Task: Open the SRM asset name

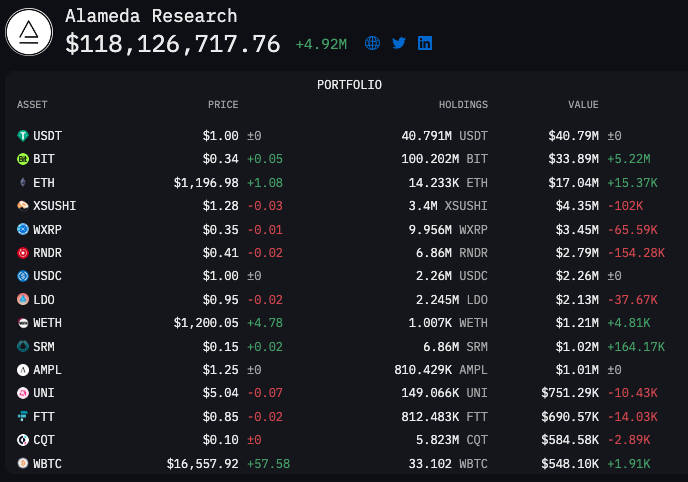Action: (44, 346)
